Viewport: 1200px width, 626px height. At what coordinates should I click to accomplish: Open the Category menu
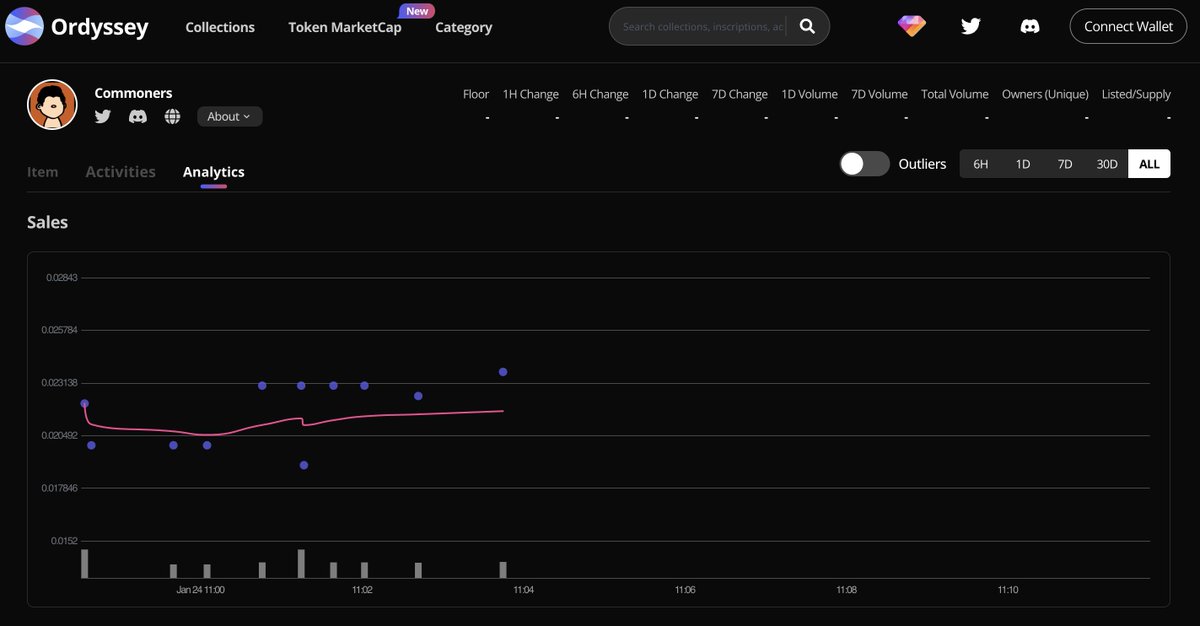click(464, 27)
